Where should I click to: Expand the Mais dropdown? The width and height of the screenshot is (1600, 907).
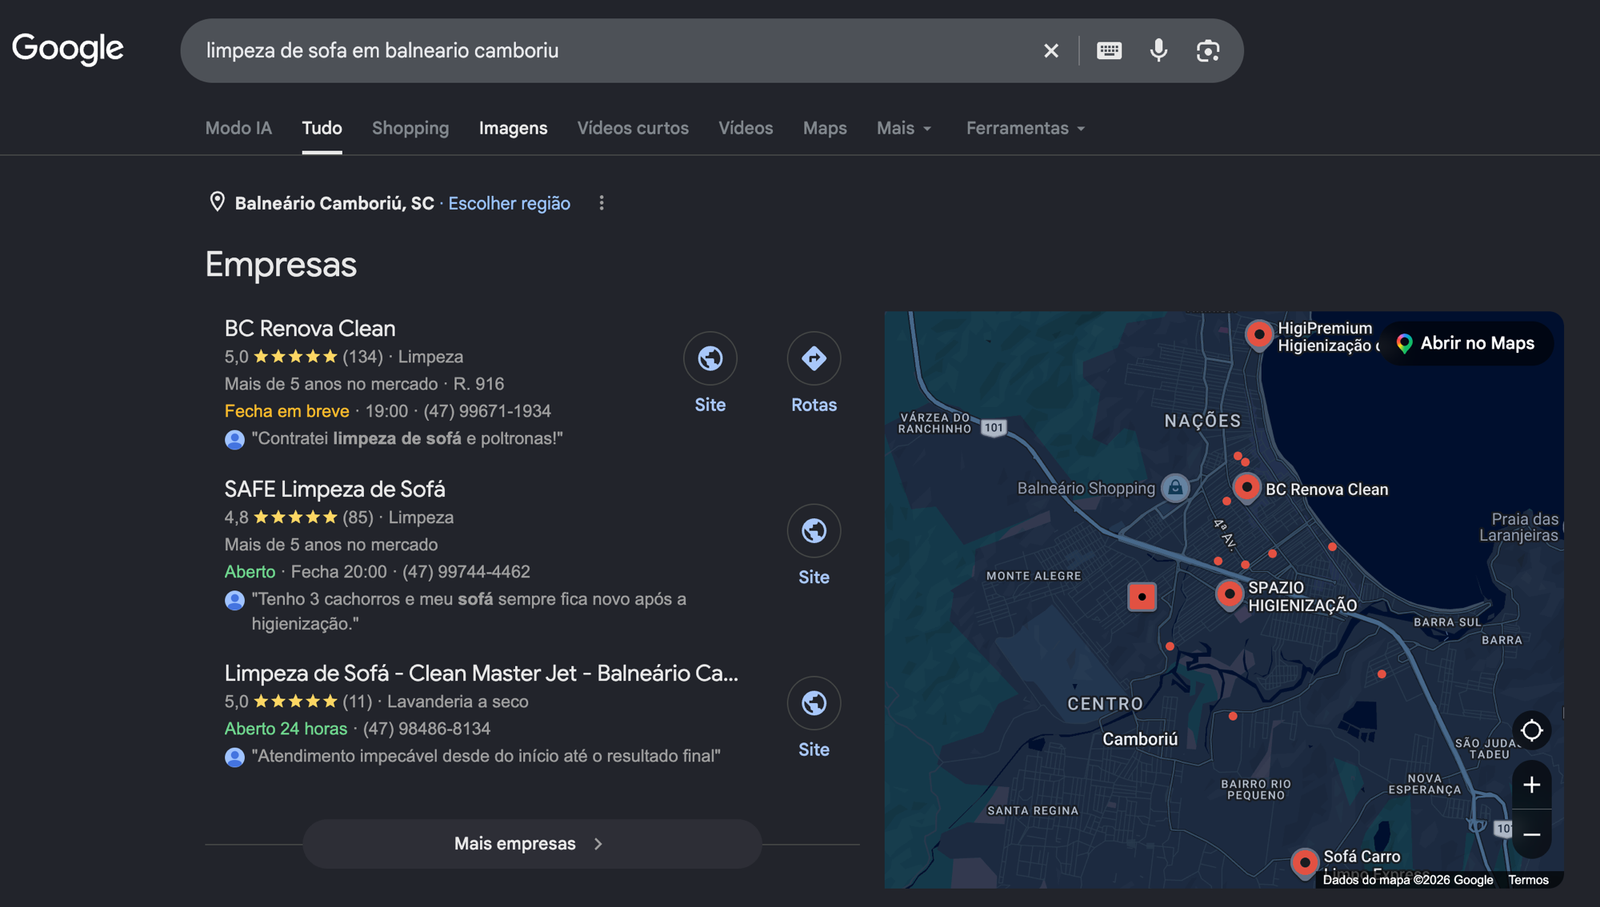(x=904, y=128)
